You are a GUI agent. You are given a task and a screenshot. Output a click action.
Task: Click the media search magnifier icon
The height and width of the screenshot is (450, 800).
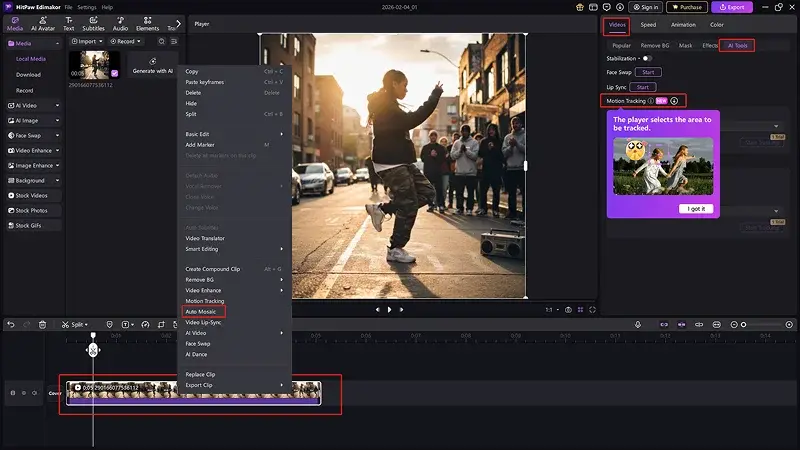(x=162, y=41)
